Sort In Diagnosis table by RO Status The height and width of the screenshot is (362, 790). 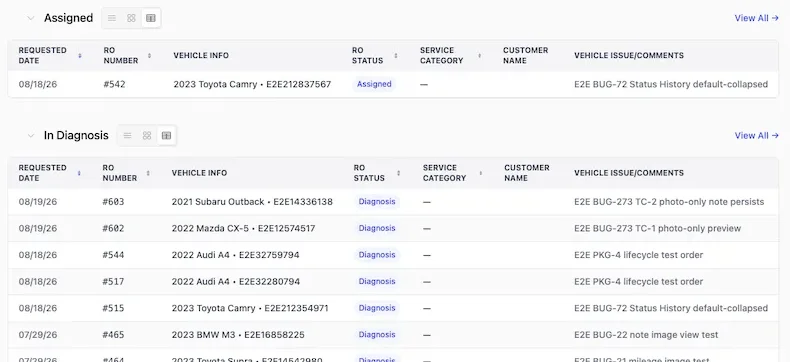pos(399,173)
